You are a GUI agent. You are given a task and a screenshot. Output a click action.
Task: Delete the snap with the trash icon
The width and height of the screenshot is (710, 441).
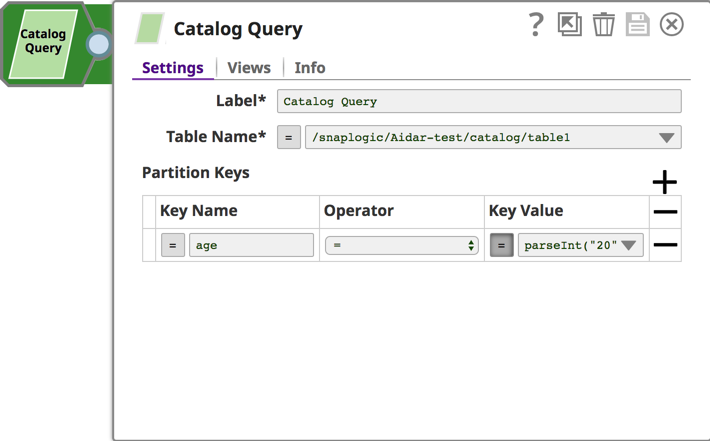pyautogui.click(x=604, y=25)
